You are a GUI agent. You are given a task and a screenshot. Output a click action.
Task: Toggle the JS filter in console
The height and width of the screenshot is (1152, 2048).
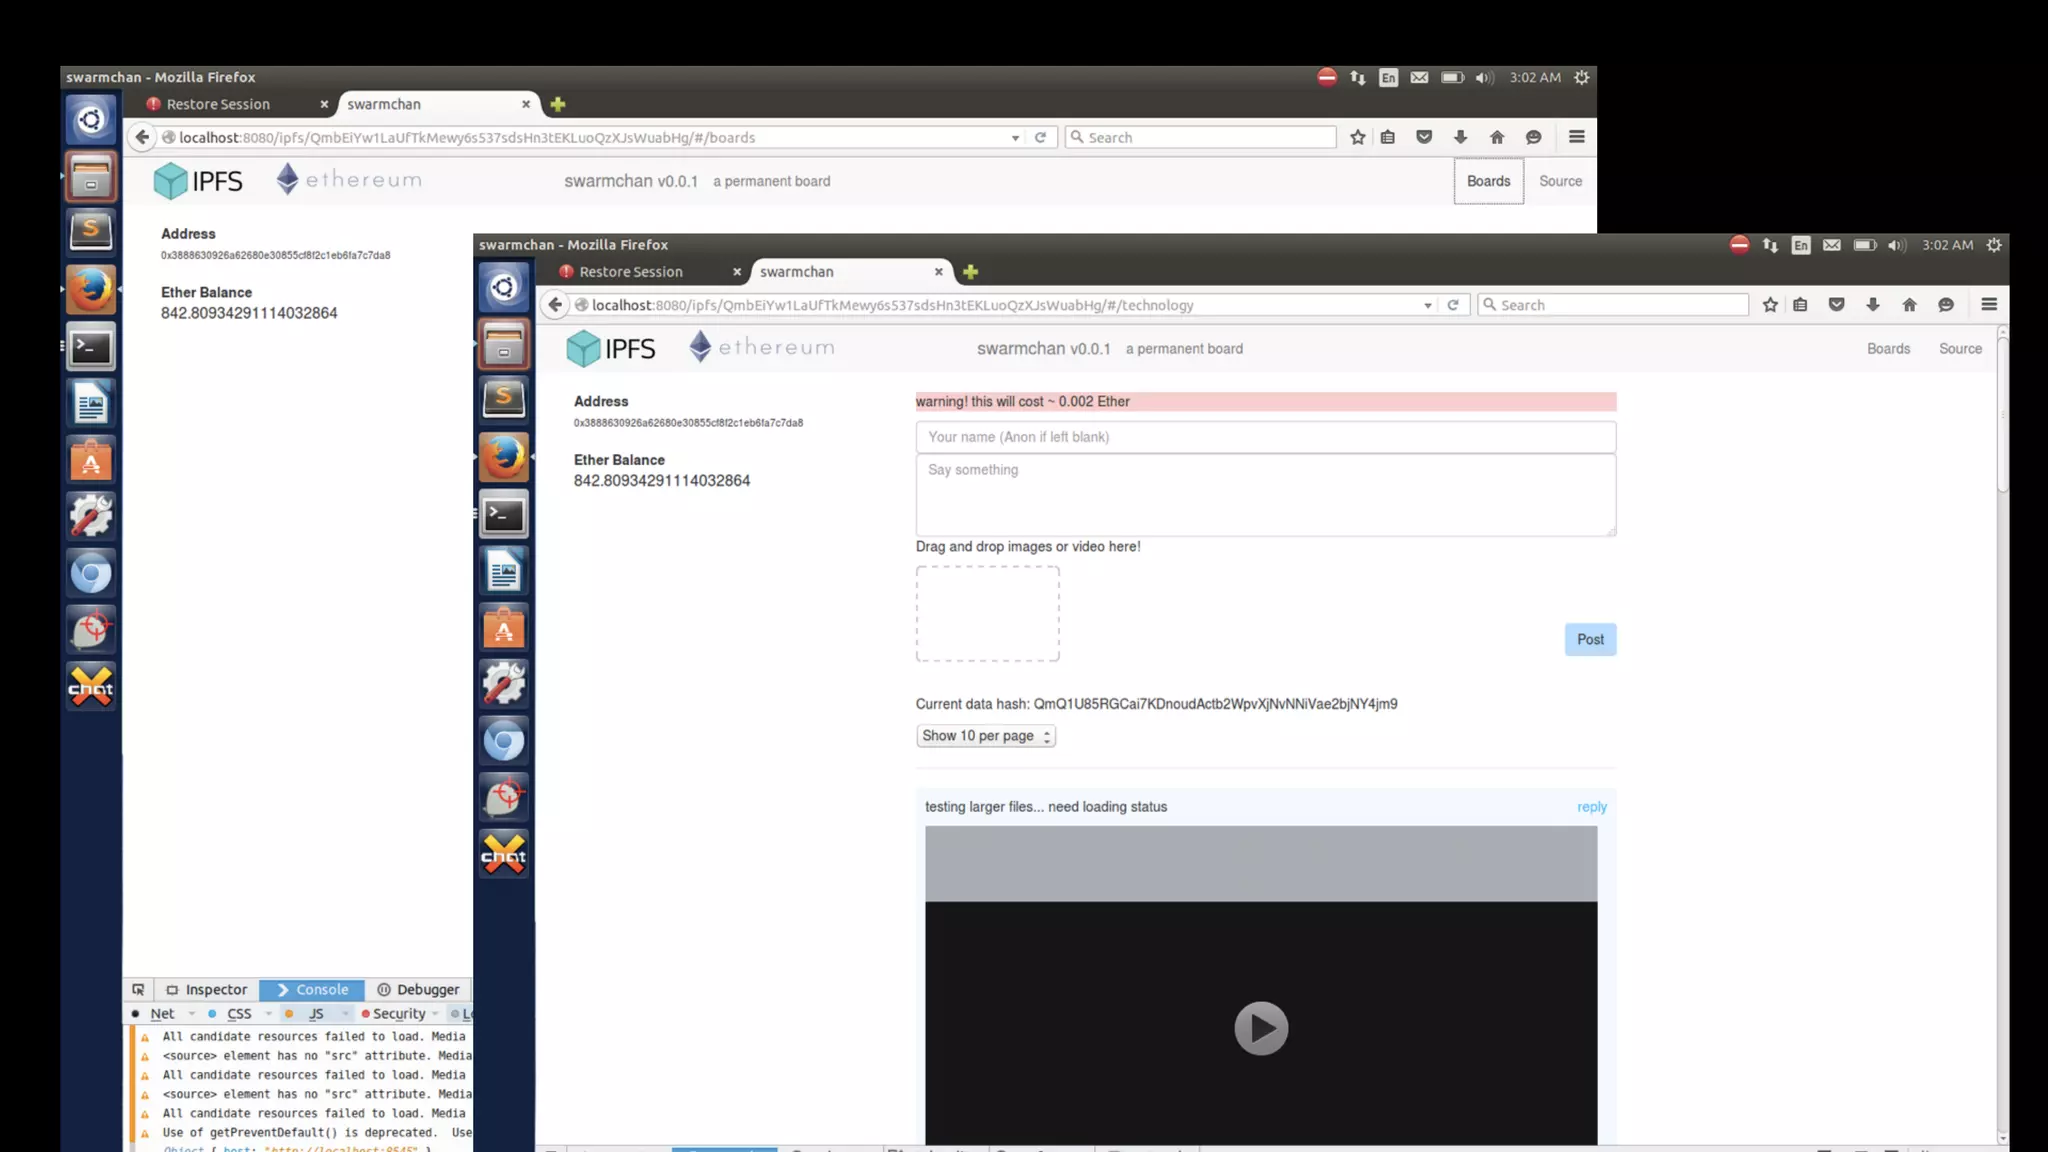(316, 1014)
